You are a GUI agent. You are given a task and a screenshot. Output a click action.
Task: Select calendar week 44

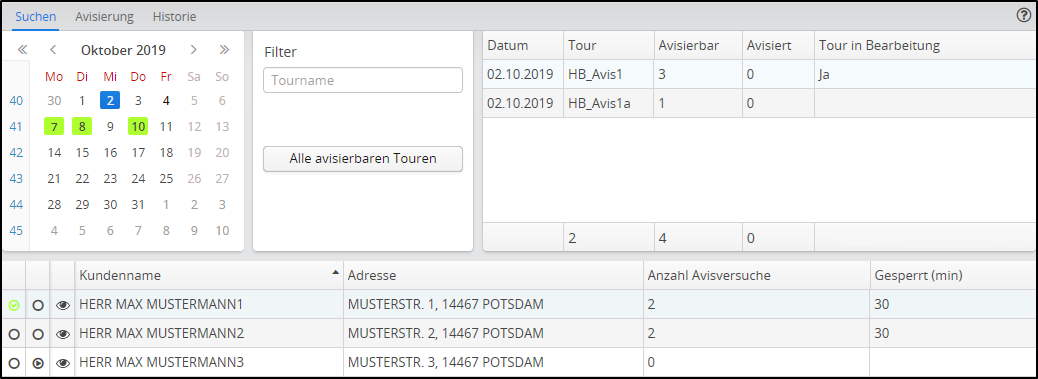[x=17, y=205]
